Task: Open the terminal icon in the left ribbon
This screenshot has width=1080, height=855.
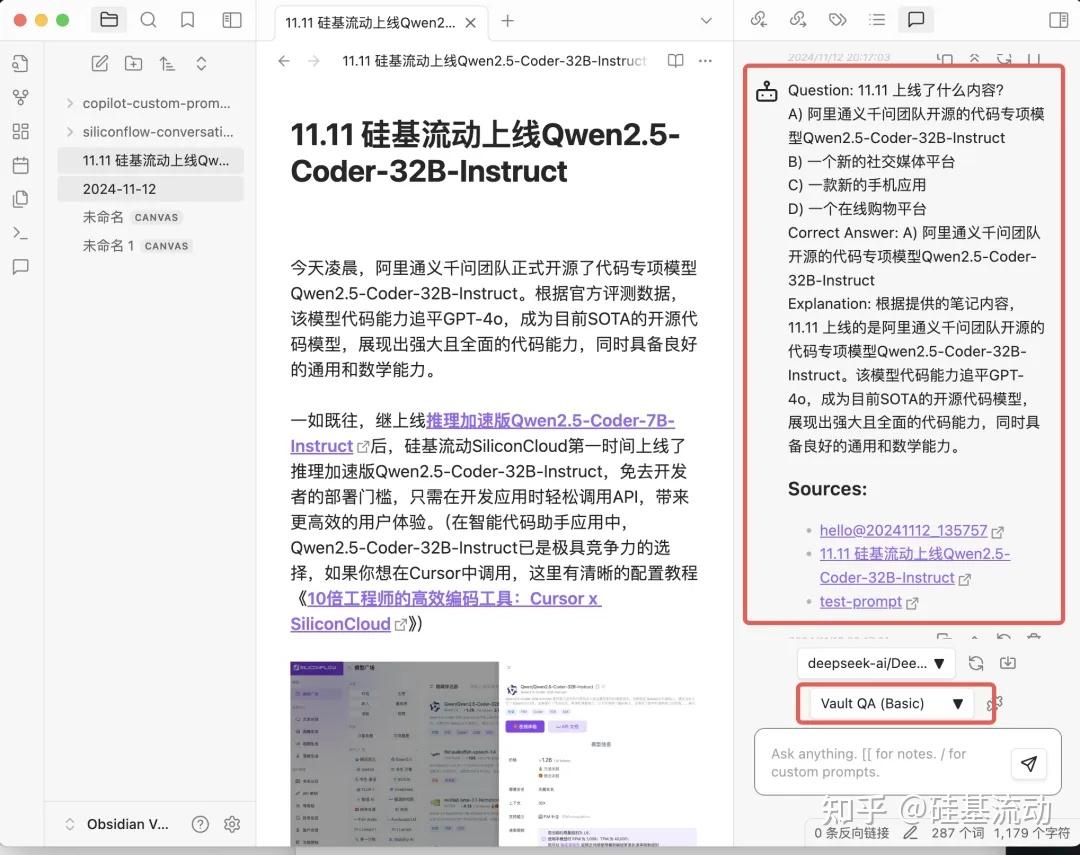Action: (x=21, y=233)
